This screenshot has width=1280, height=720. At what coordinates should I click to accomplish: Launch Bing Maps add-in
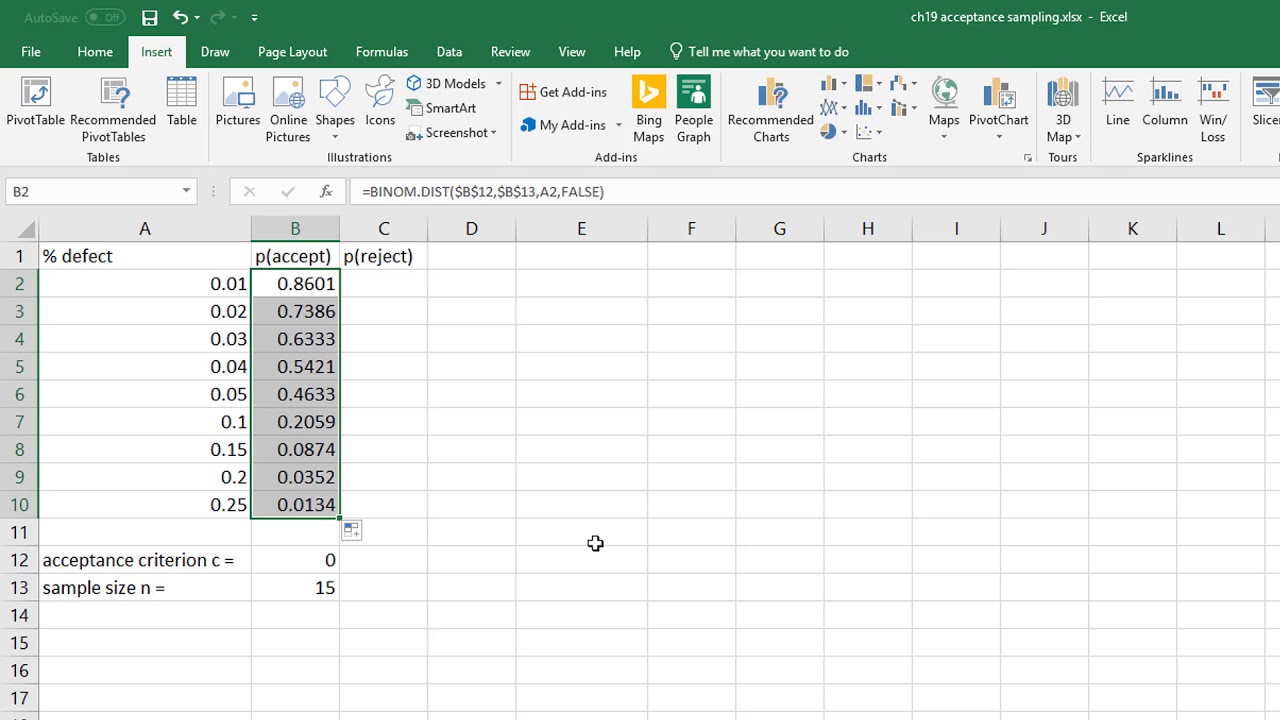648,110
